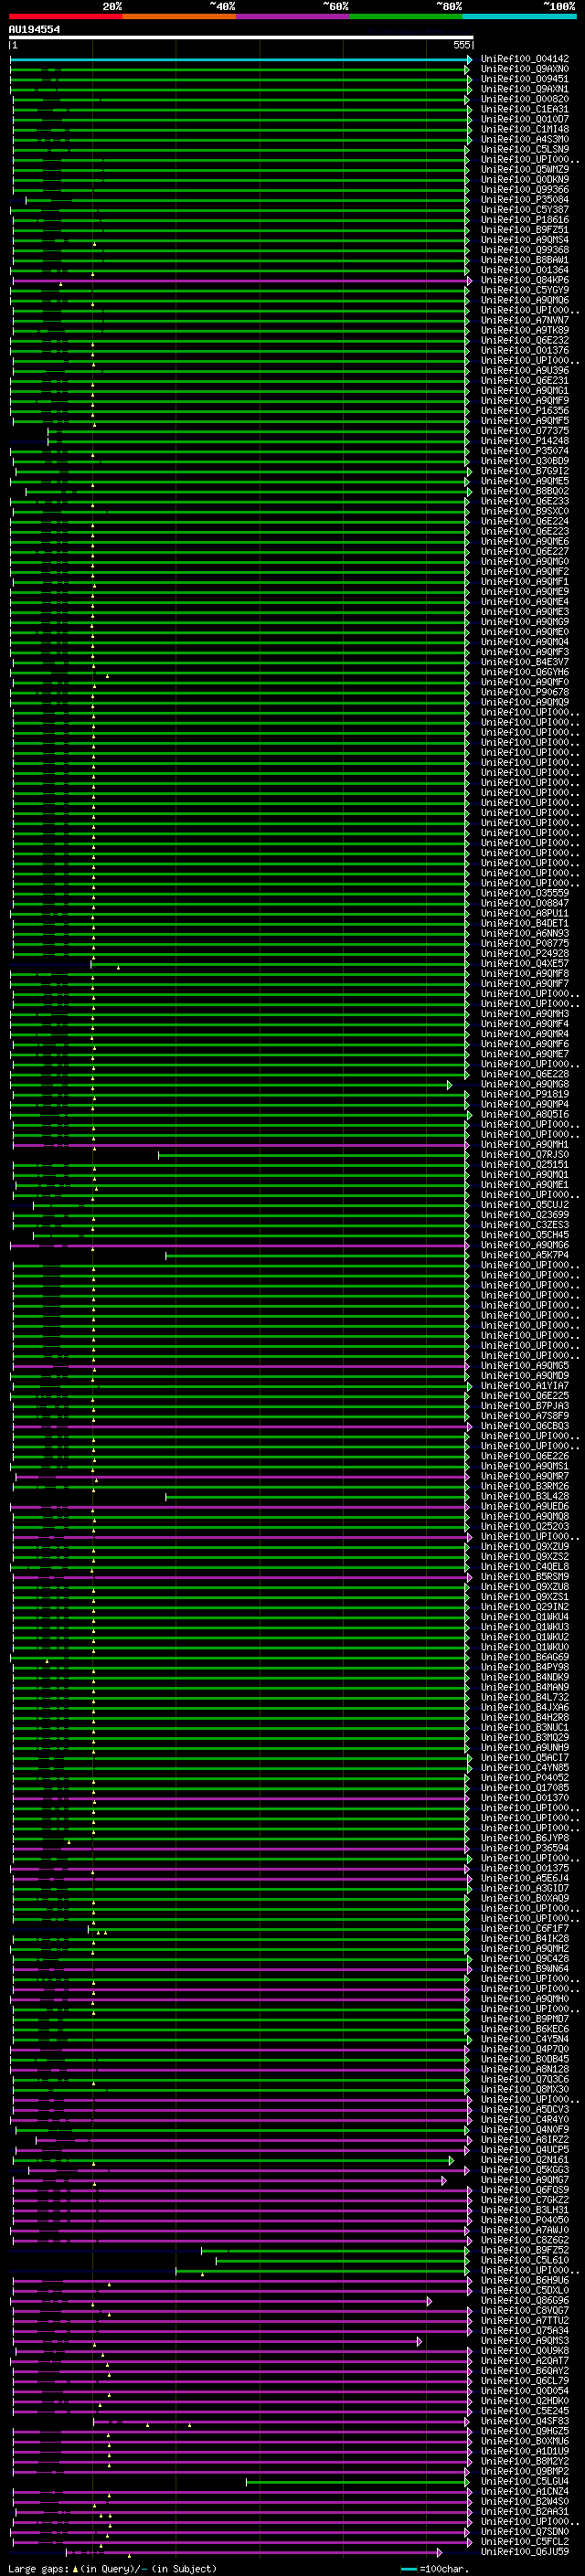
Task: Click UniRef100_C5FCL2 hit label
Action: (x=525, y=2542)
